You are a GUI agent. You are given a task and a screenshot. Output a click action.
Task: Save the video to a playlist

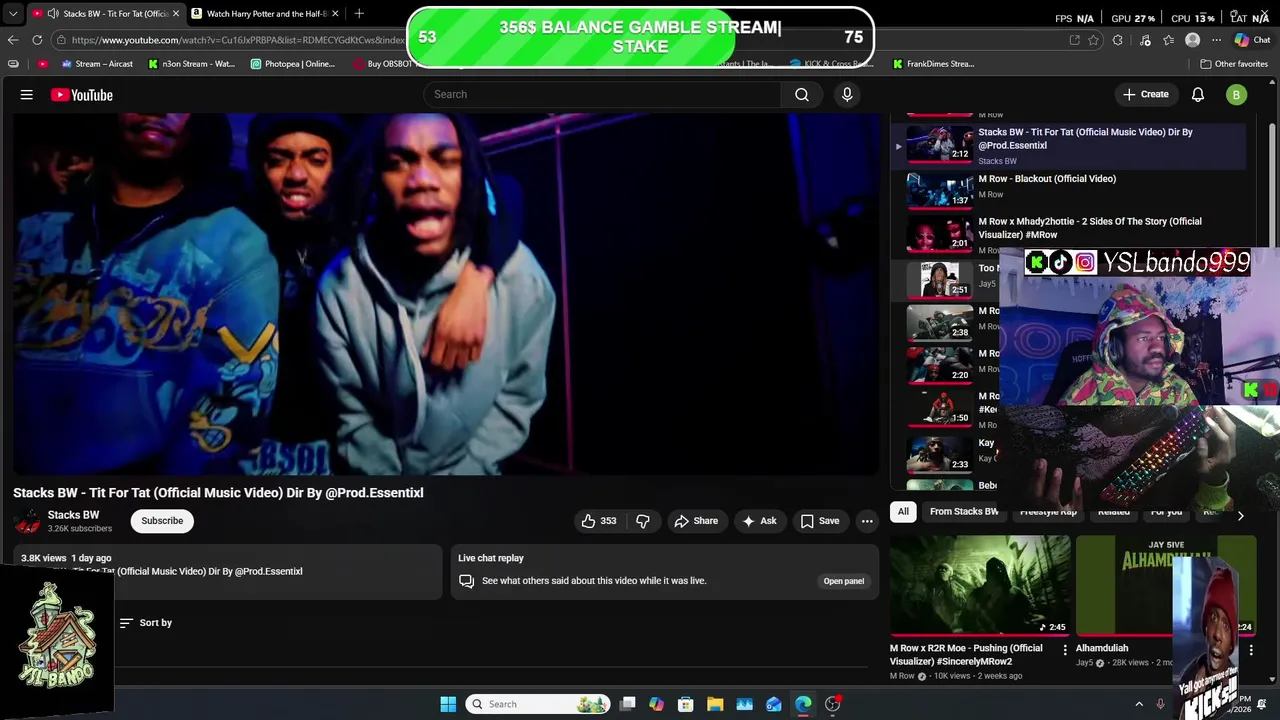coord(820,521)
